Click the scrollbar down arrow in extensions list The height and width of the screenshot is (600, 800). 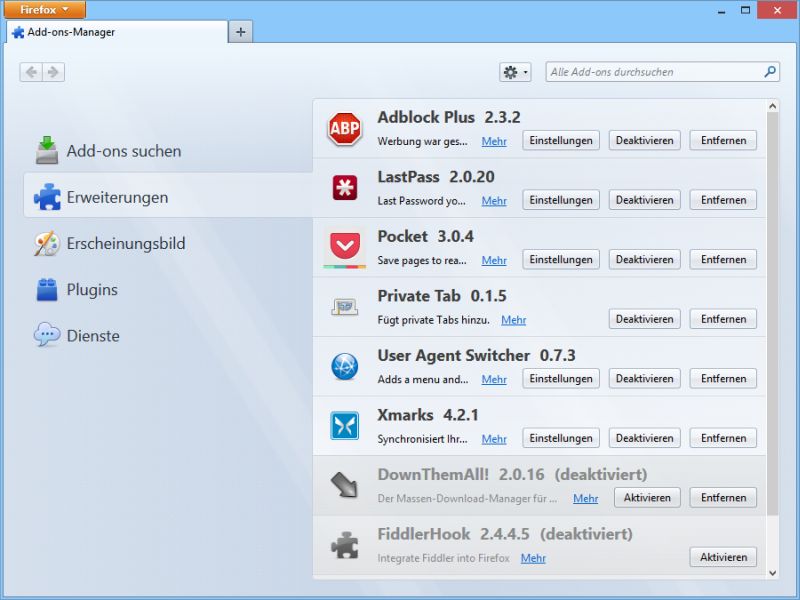[772, 572]
